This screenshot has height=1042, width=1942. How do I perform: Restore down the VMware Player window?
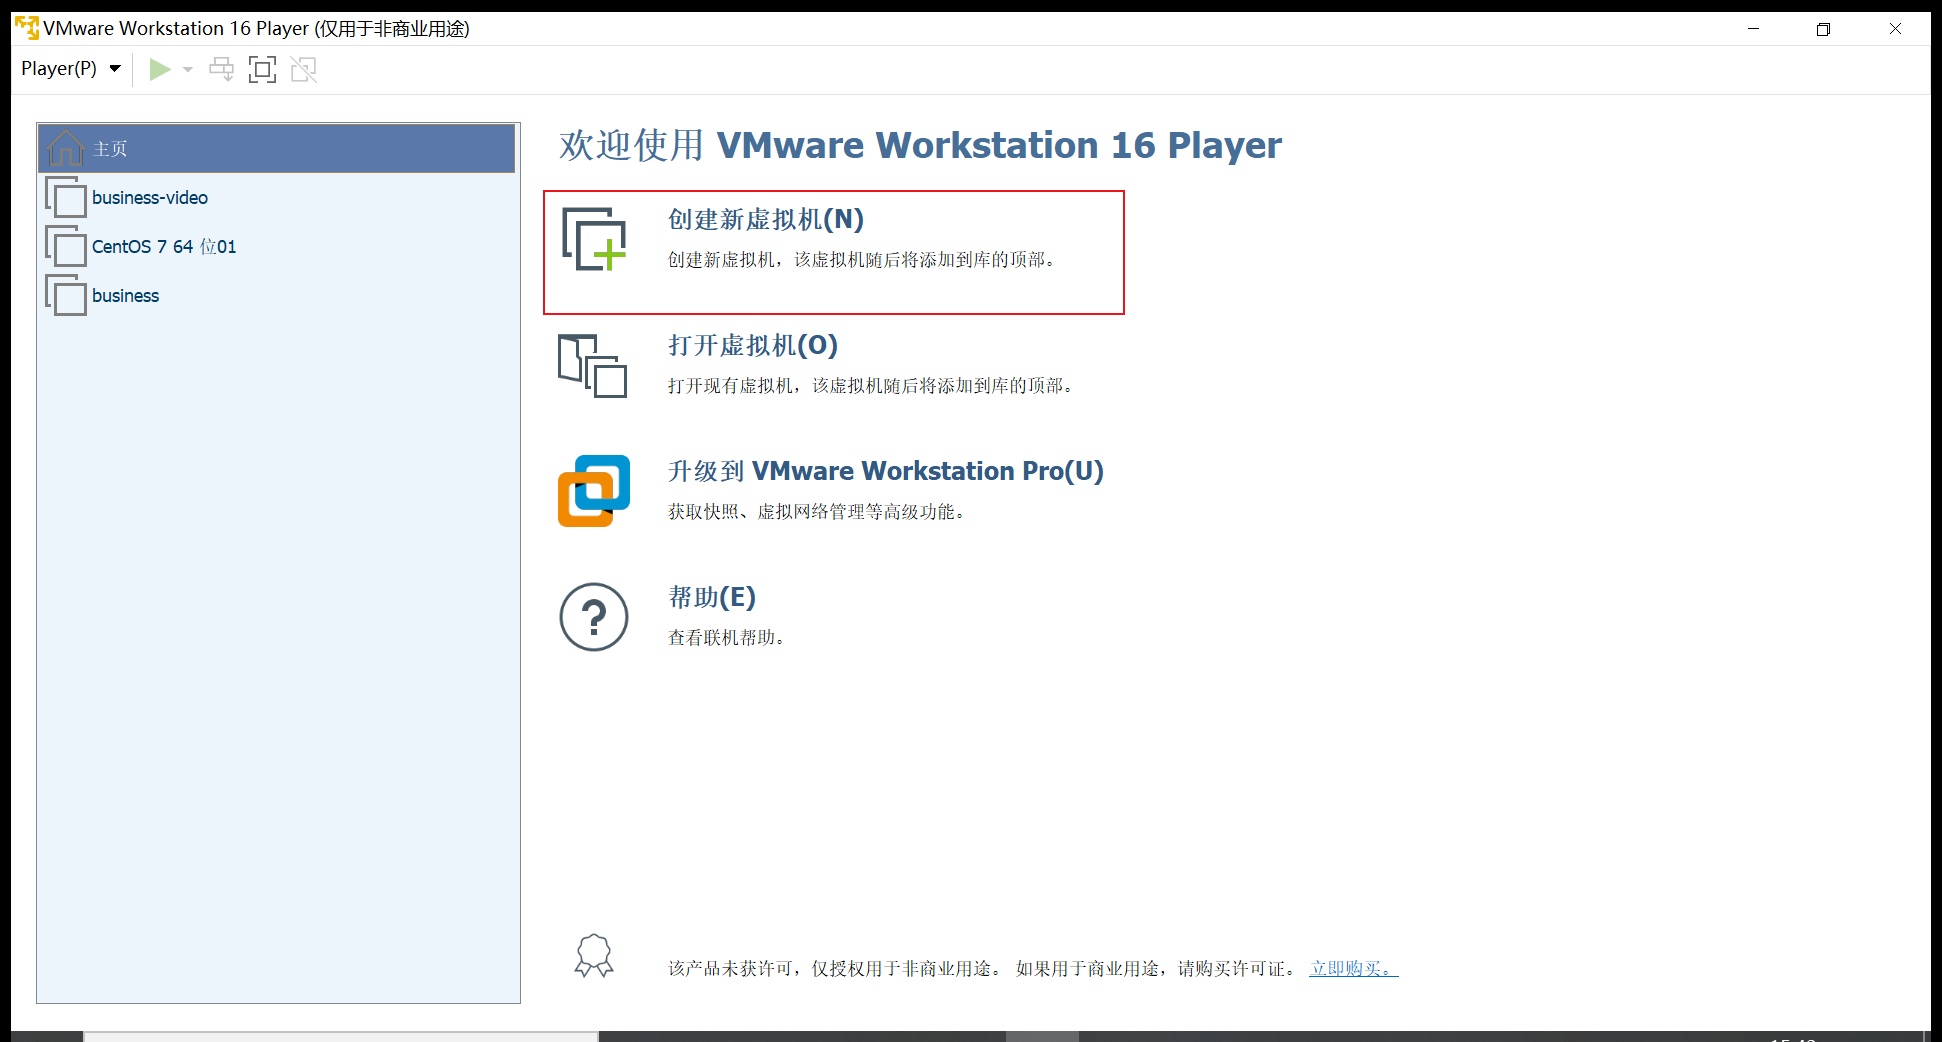coord(1823,29)
